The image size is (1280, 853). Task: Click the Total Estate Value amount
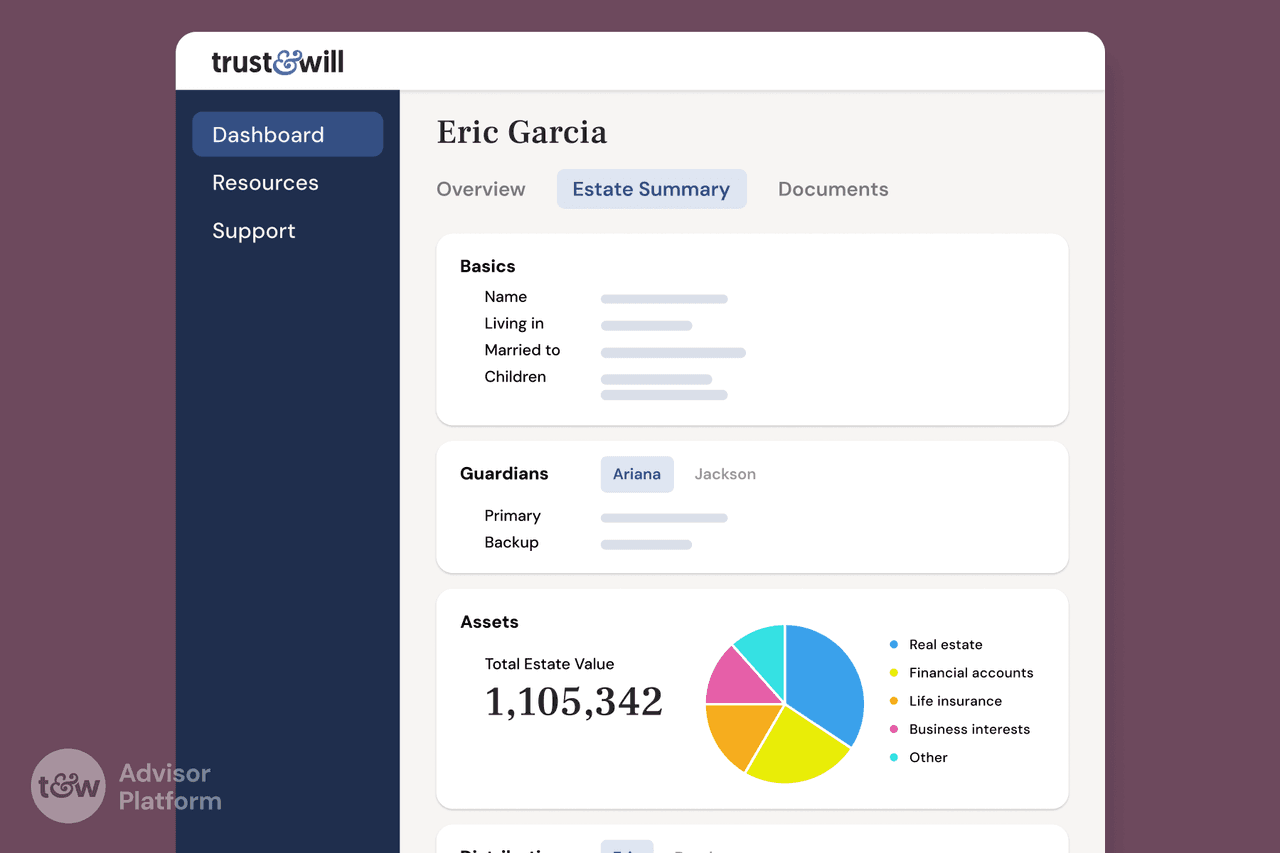tap(574, 702)
